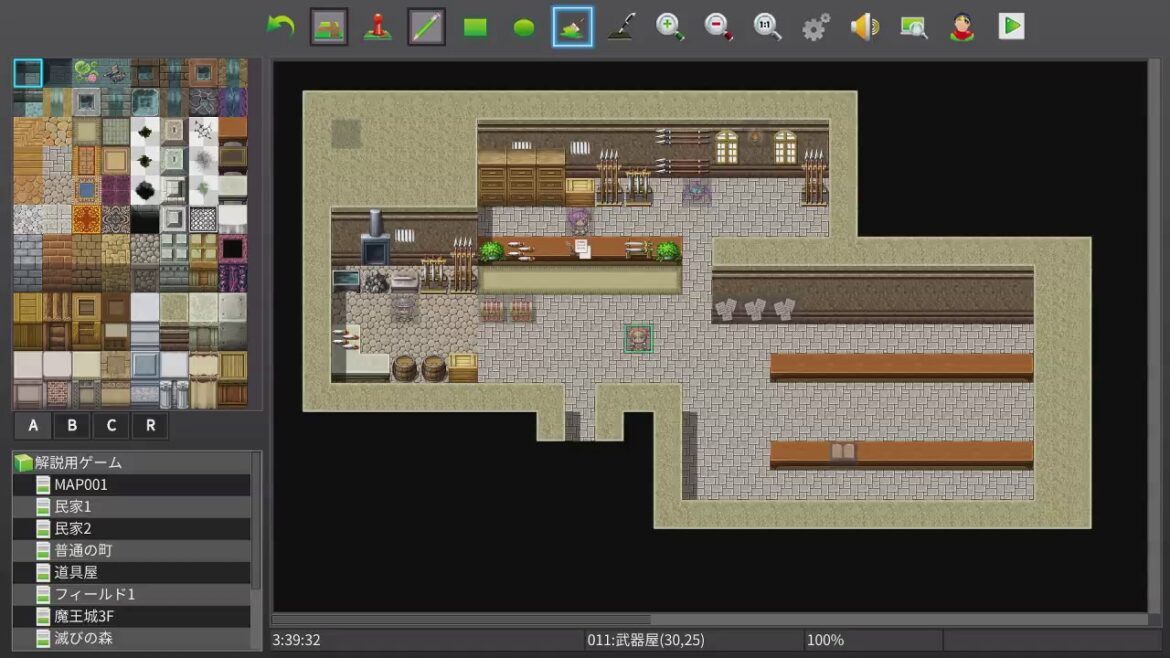Select the Ellipse drawing tool
Image resolution: width=1170 pixels, height=658 pixels.
point(524,27)
